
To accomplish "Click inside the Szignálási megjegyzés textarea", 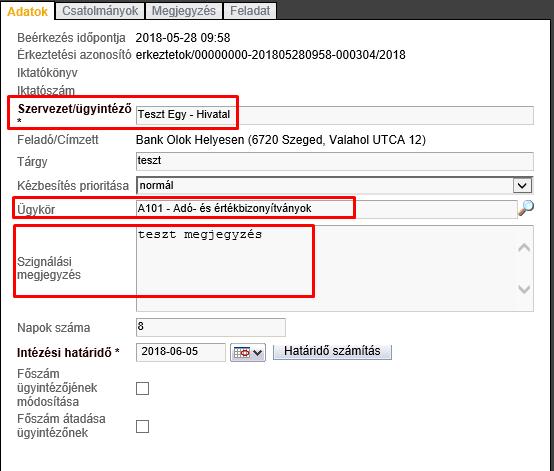I will coord(335,269).
